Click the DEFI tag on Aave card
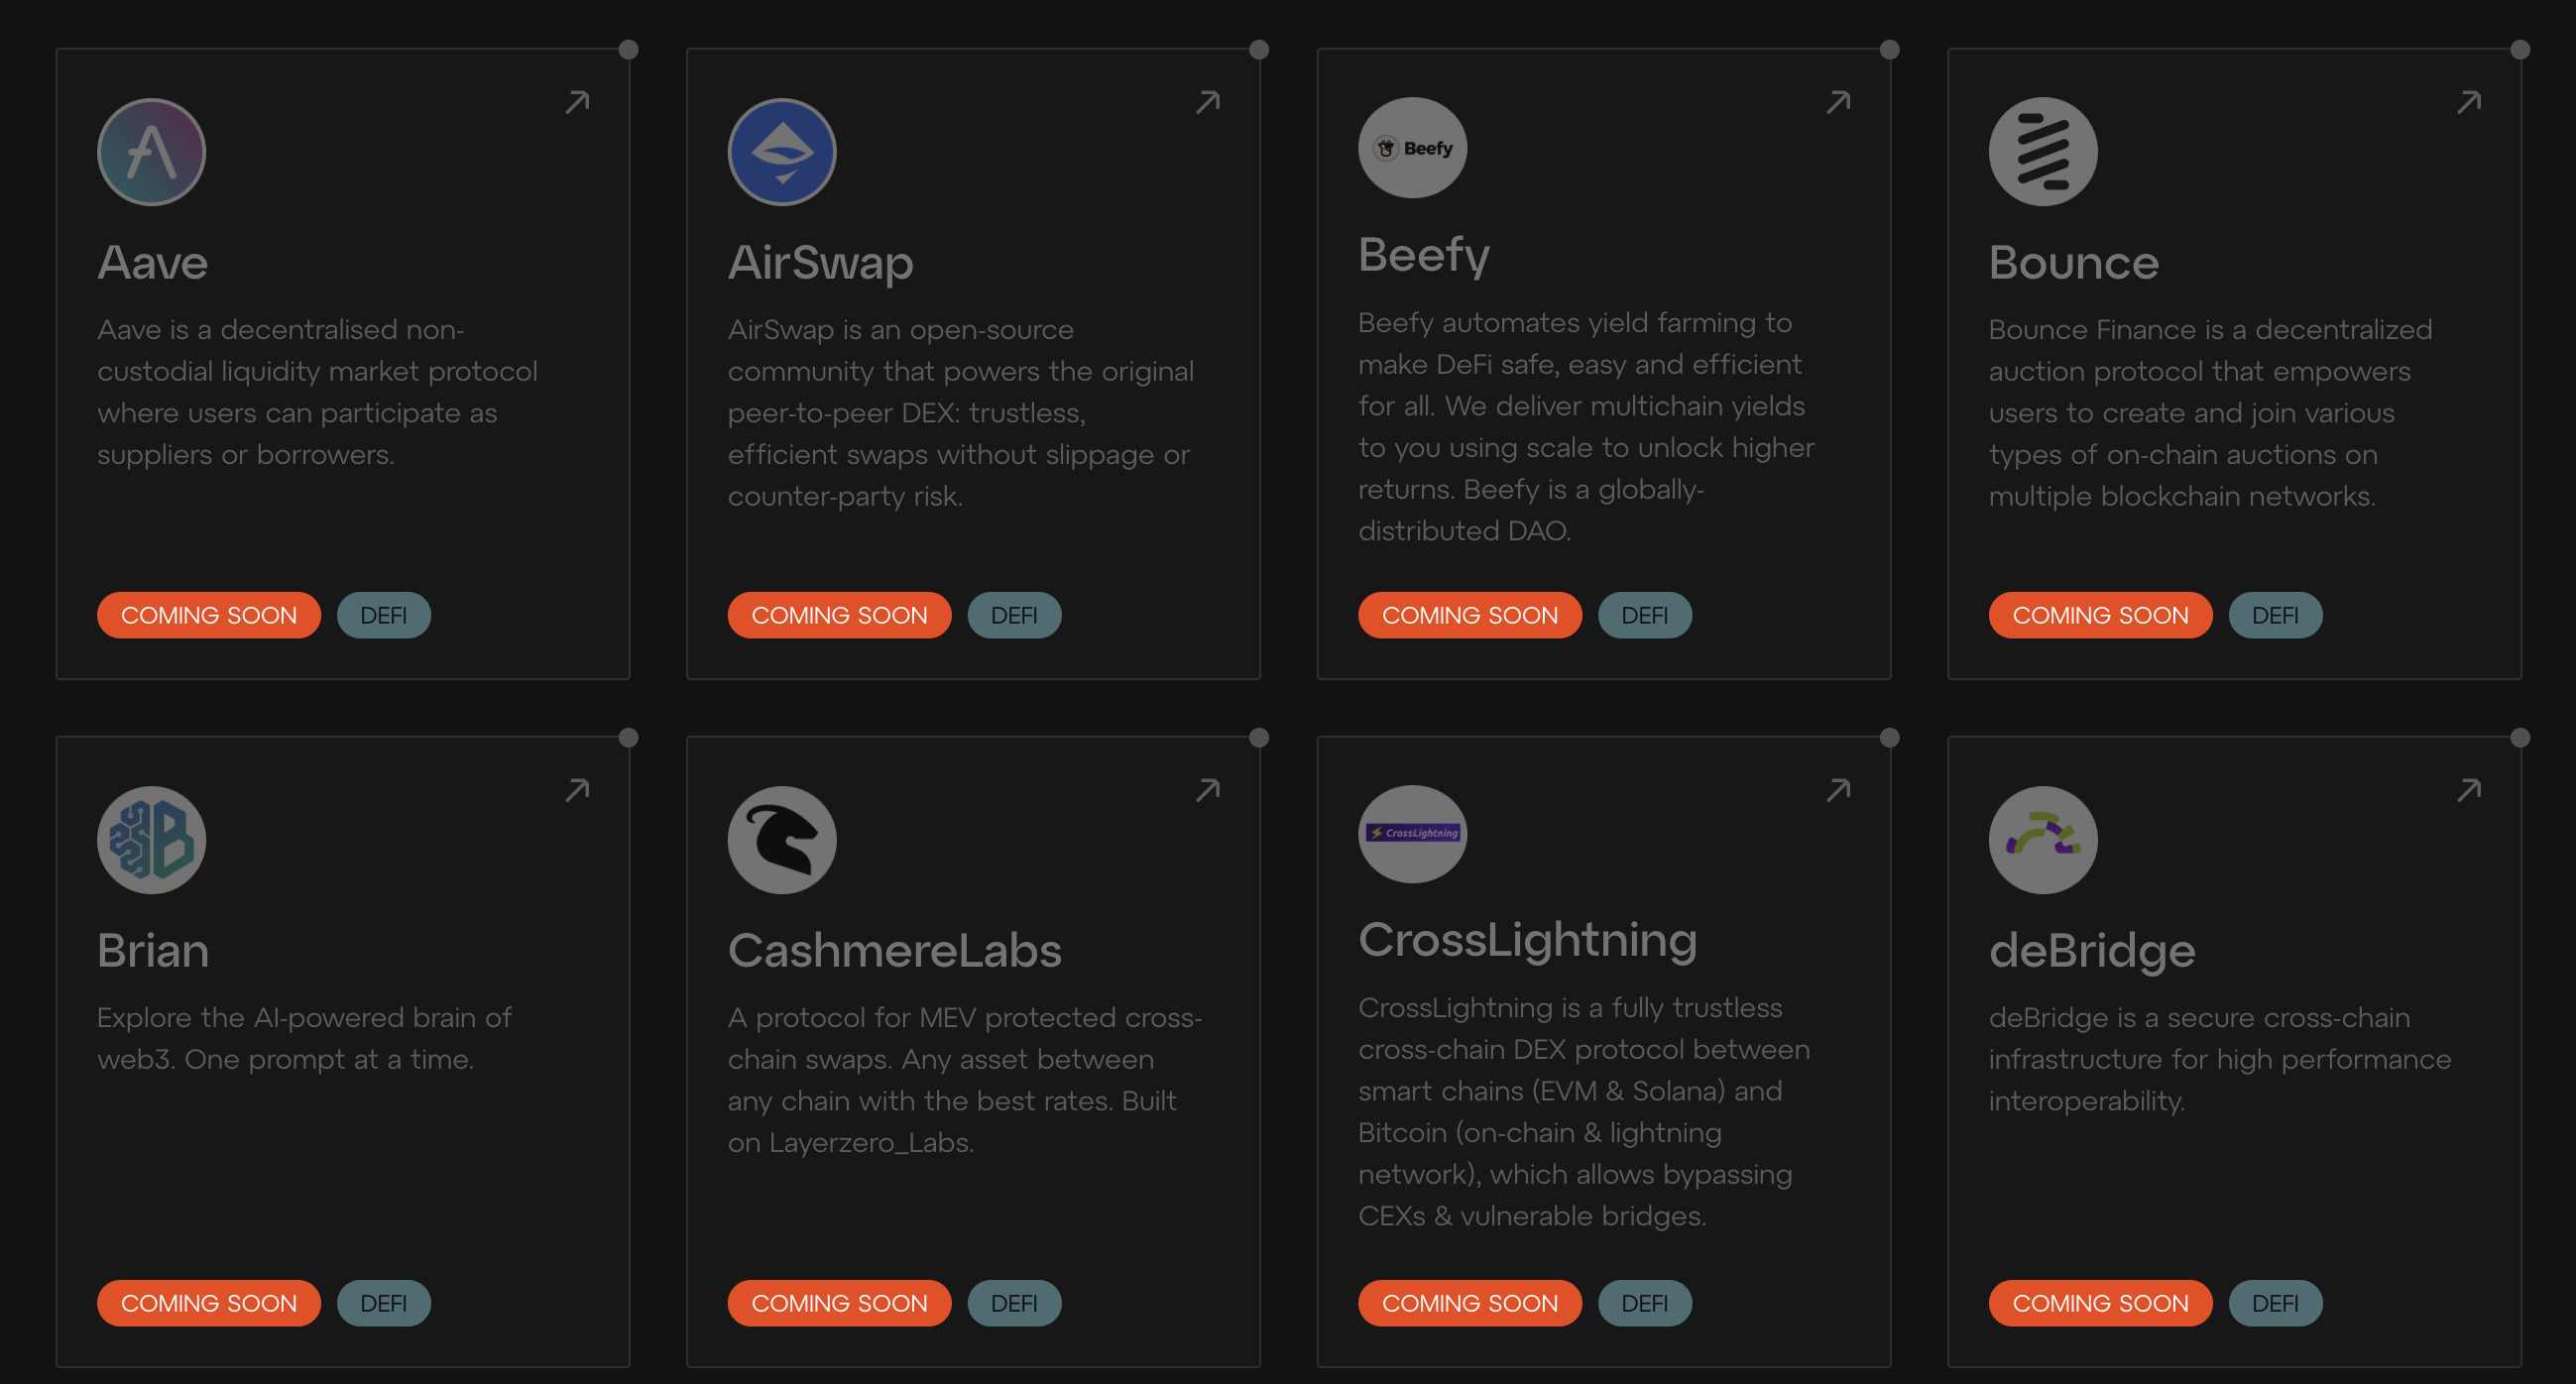This screenshot has height=1384, width=2576. coord(383,615)
